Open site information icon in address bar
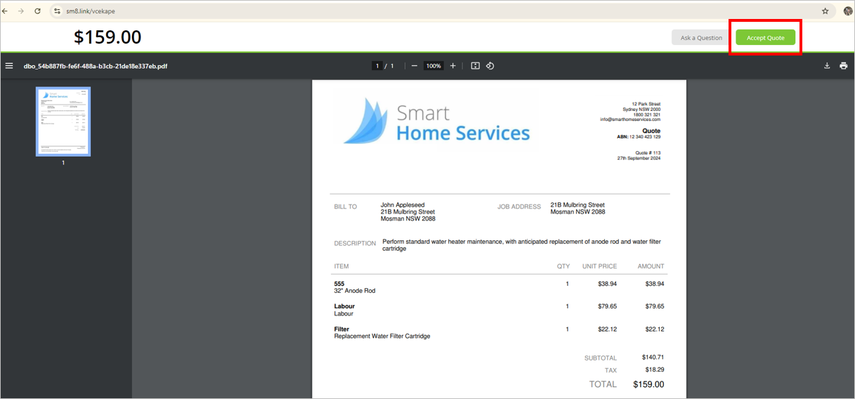 click(x=57, y=11)
